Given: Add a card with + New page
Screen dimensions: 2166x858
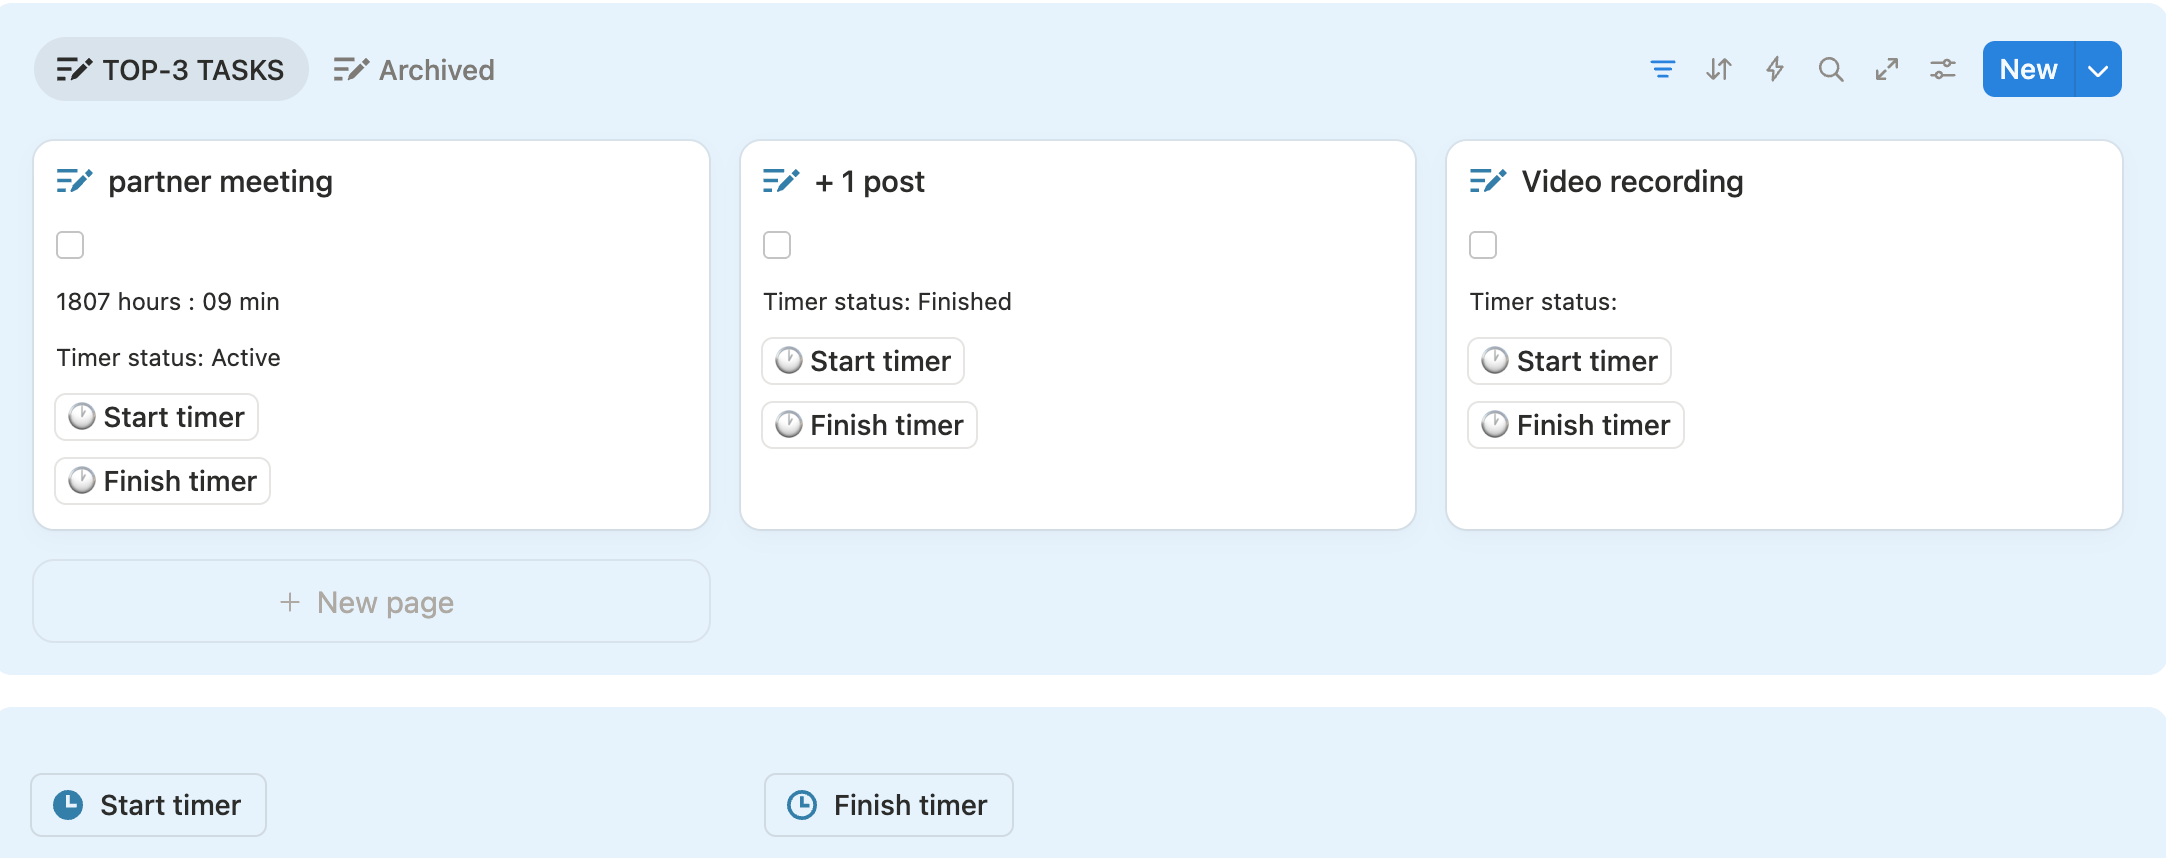Looking at the screenshot, I should [371, 602].
